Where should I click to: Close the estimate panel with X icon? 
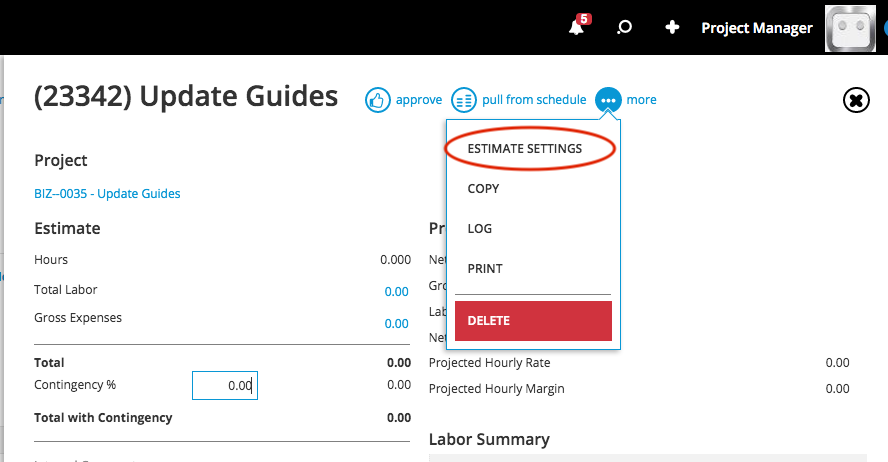(856, 100)
